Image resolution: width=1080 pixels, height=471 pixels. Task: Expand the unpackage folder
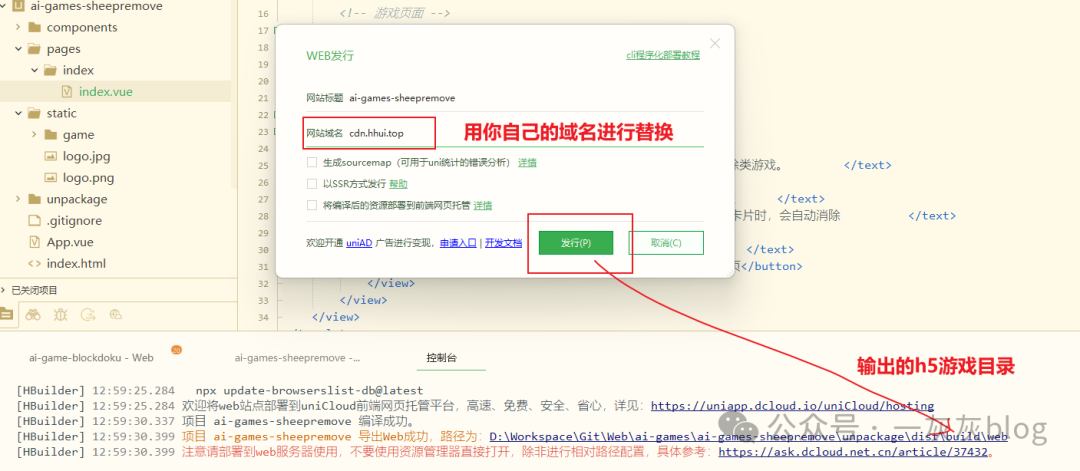[x=18, y=199]
